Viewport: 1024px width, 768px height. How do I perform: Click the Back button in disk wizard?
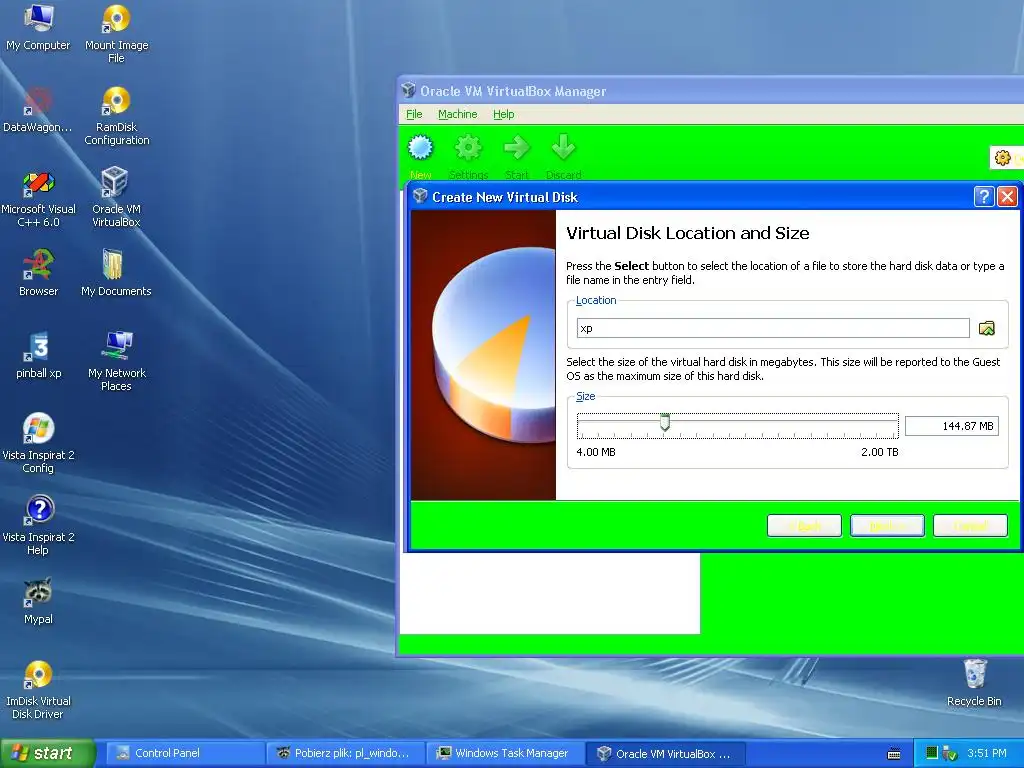[x=804, y=526]
